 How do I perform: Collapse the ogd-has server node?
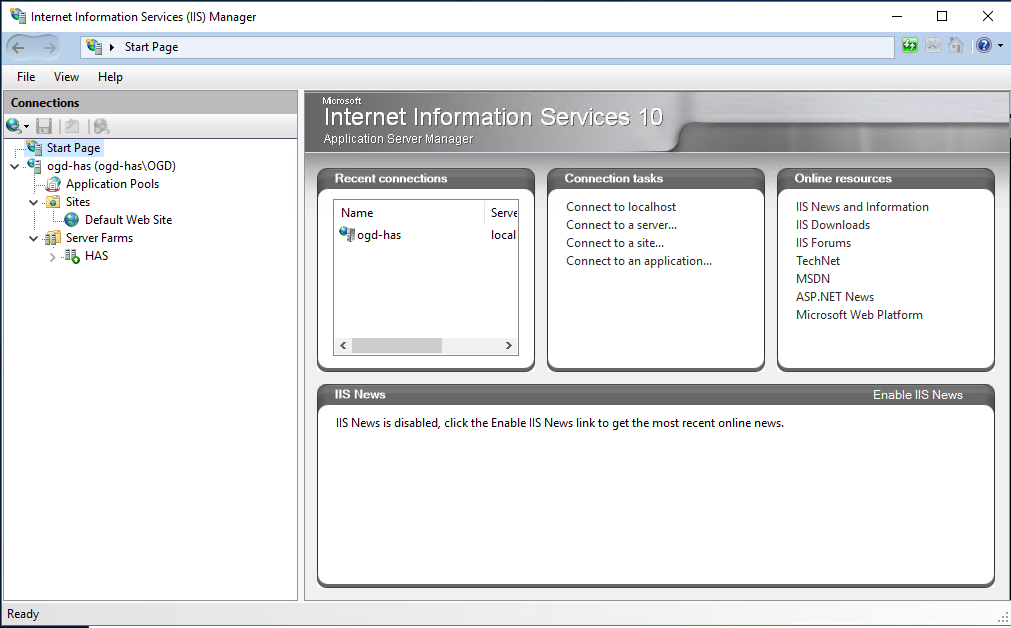pyautogui.click(x=13, y=165)
